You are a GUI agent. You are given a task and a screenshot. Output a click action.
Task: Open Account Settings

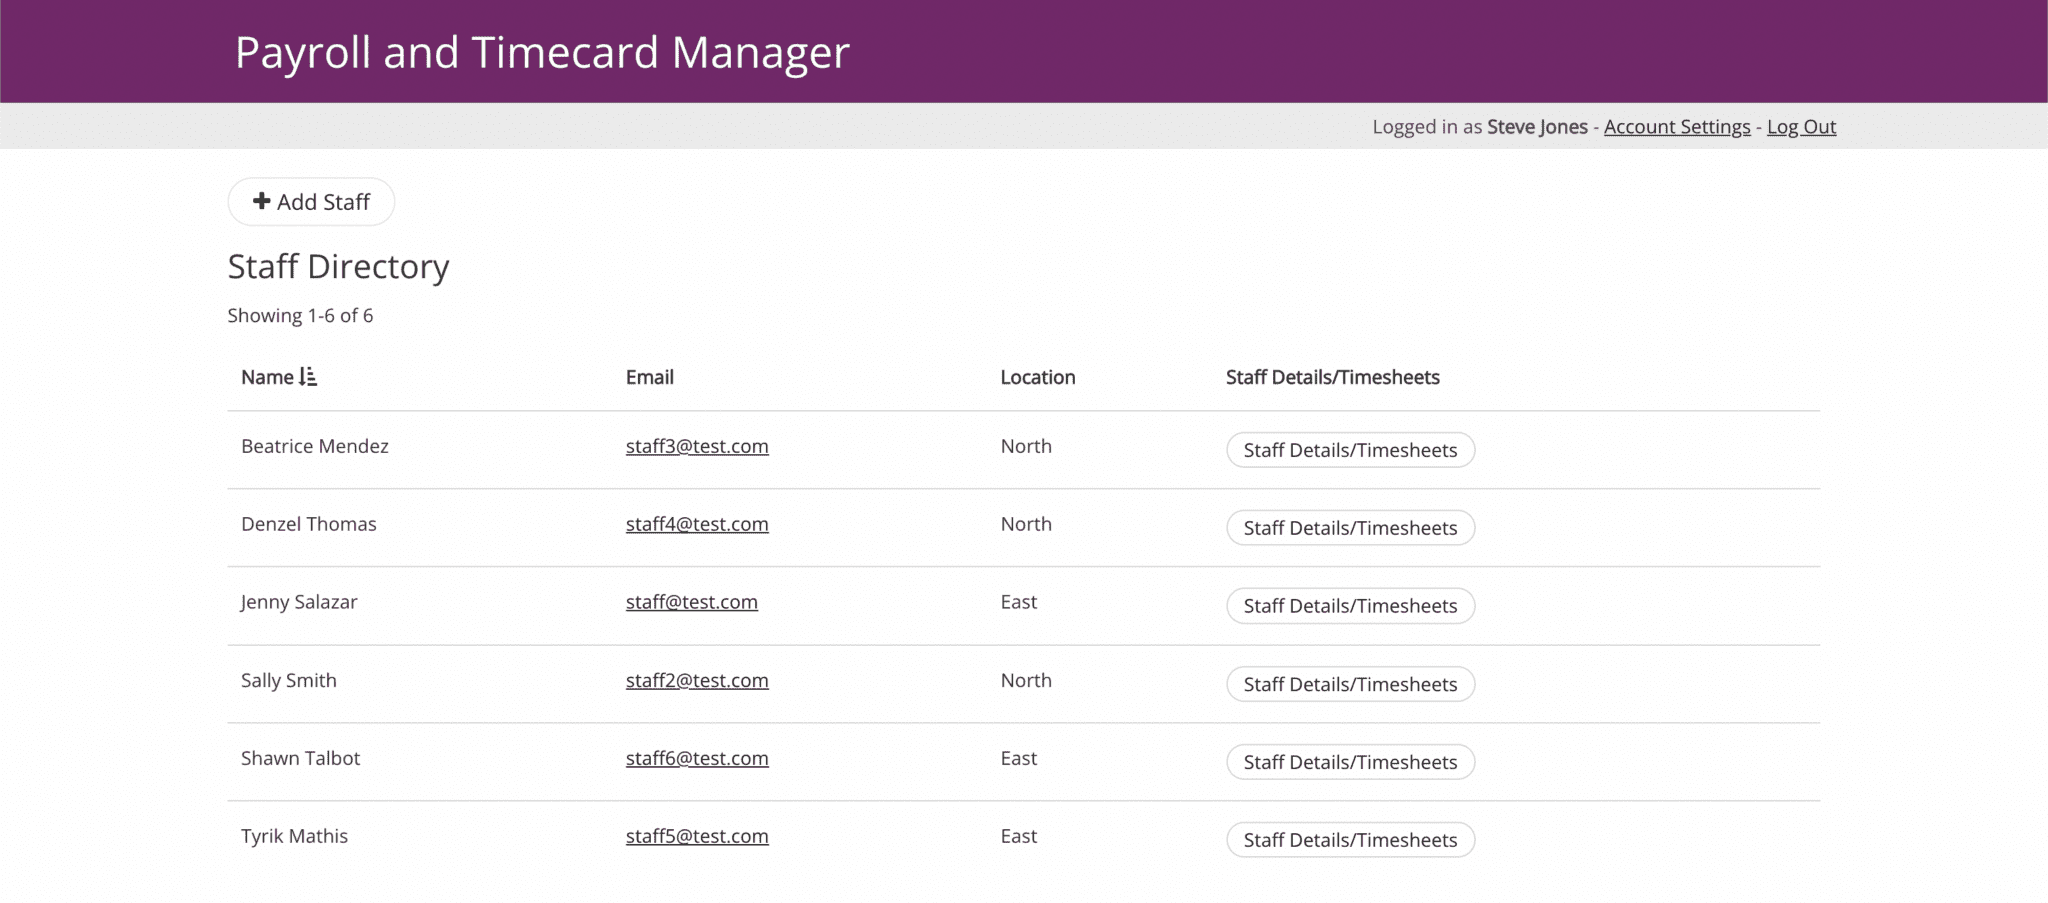pos(1677,126)
